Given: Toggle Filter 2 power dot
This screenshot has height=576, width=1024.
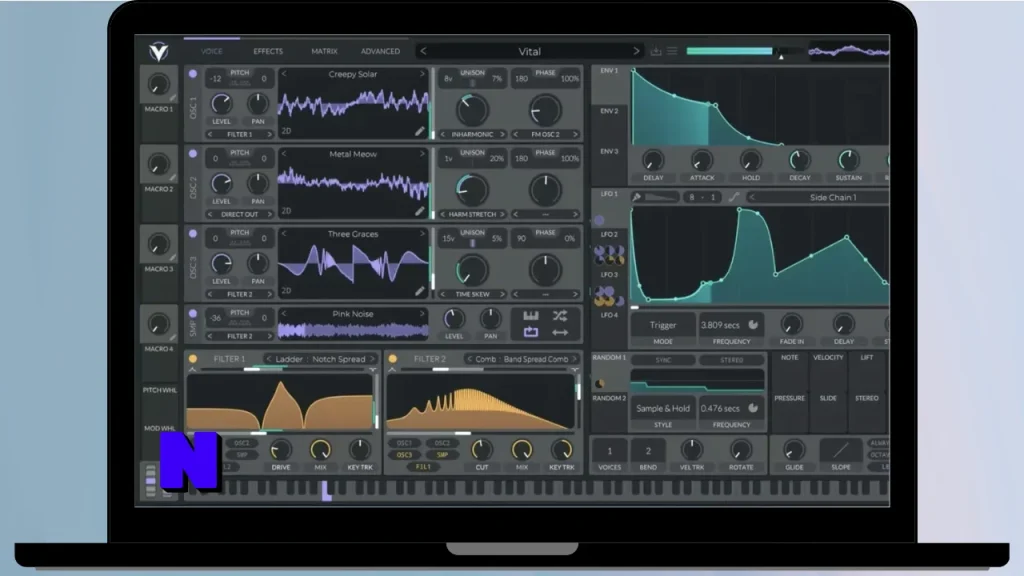Looking at the screenshot, I should click(392, 359).
